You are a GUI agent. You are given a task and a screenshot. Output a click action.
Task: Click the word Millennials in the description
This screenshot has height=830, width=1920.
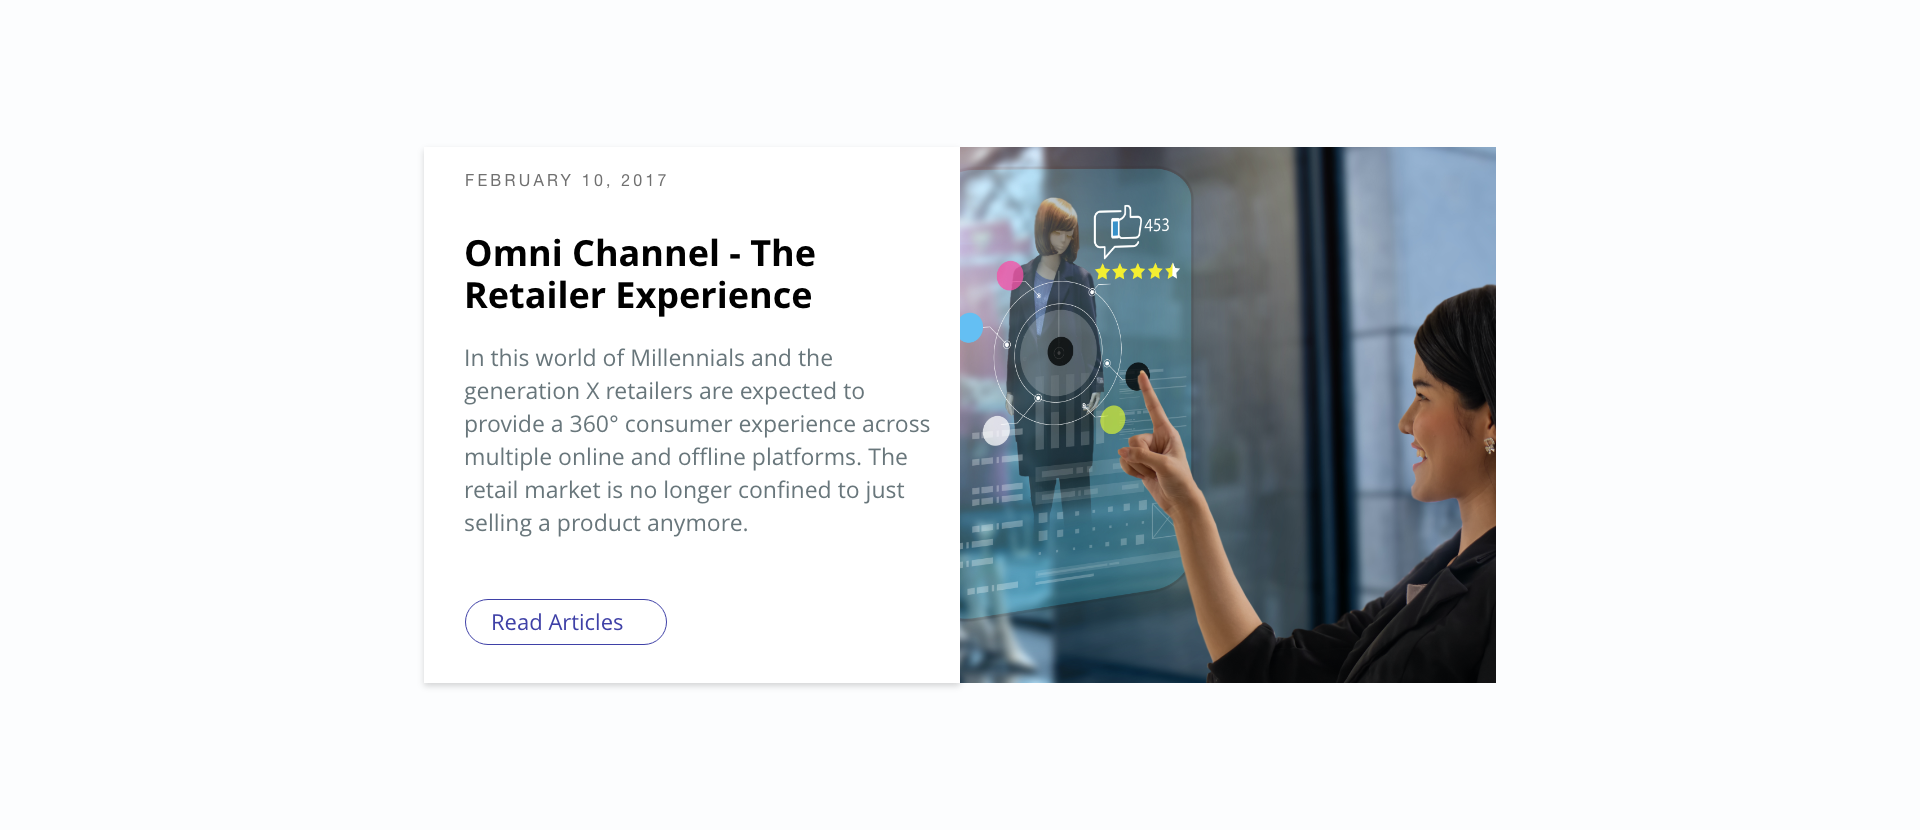point(687,358)
